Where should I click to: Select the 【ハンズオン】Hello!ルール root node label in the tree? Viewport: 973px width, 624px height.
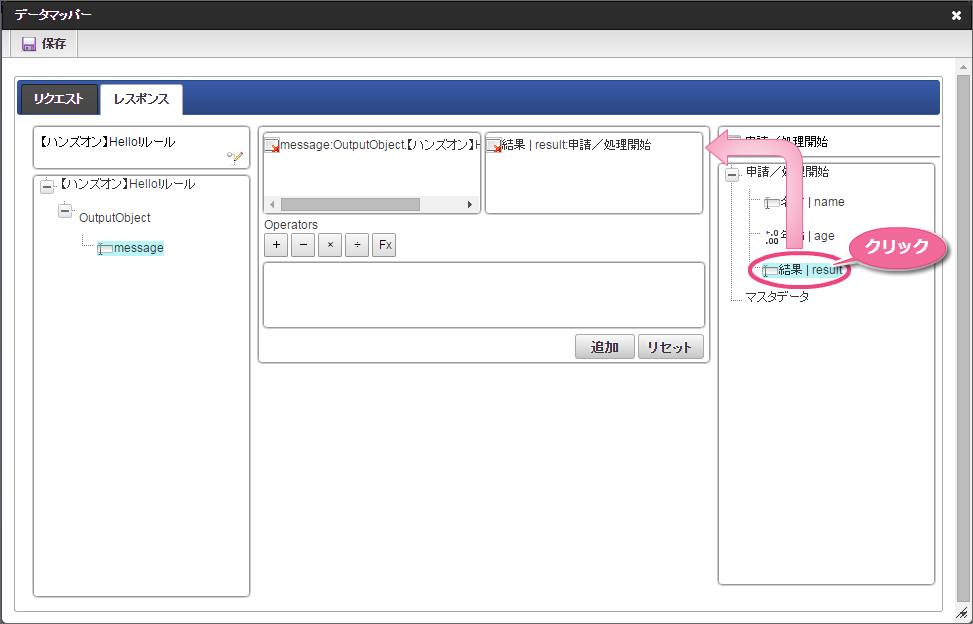pyautogui.click(x=127, y=184)
